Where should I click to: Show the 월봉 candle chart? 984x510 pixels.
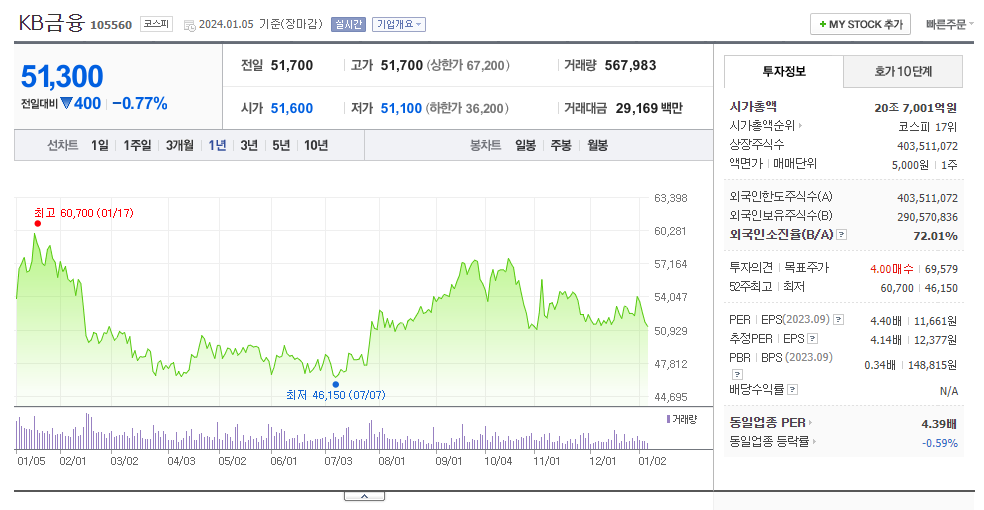point(597,146)
